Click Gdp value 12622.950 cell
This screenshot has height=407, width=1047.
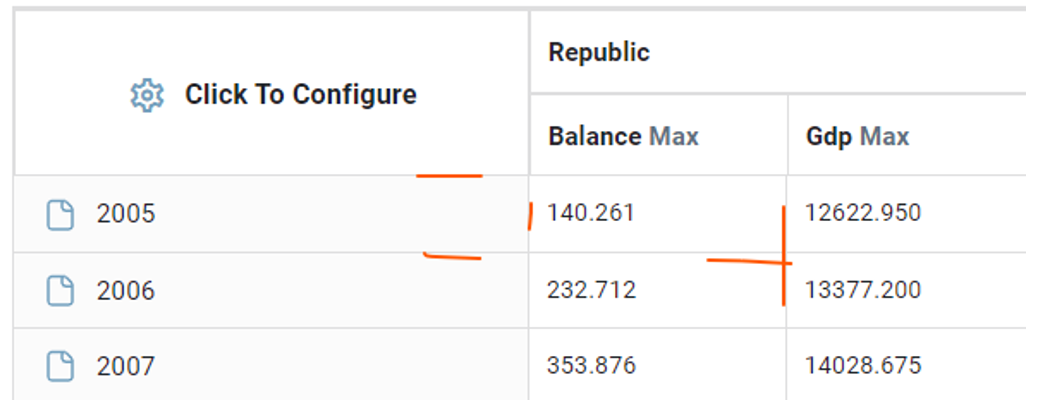[x=863, y=213]
